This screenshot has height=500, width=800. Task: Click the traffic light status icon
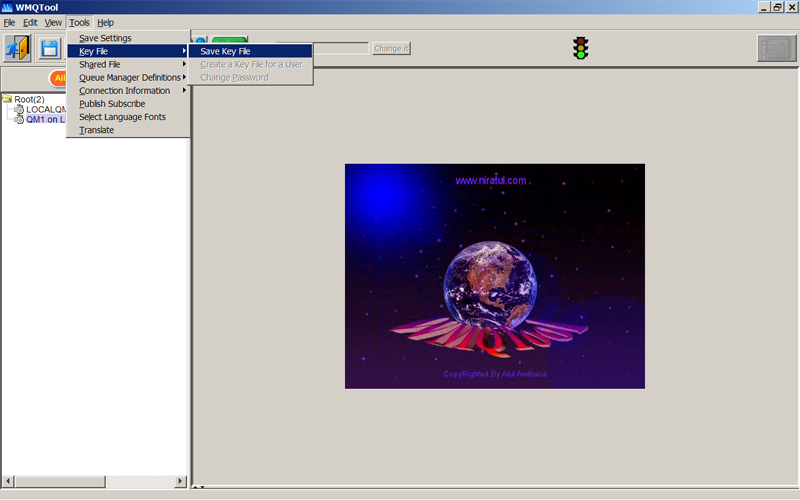pyautogui.click(x=581, y=48)
